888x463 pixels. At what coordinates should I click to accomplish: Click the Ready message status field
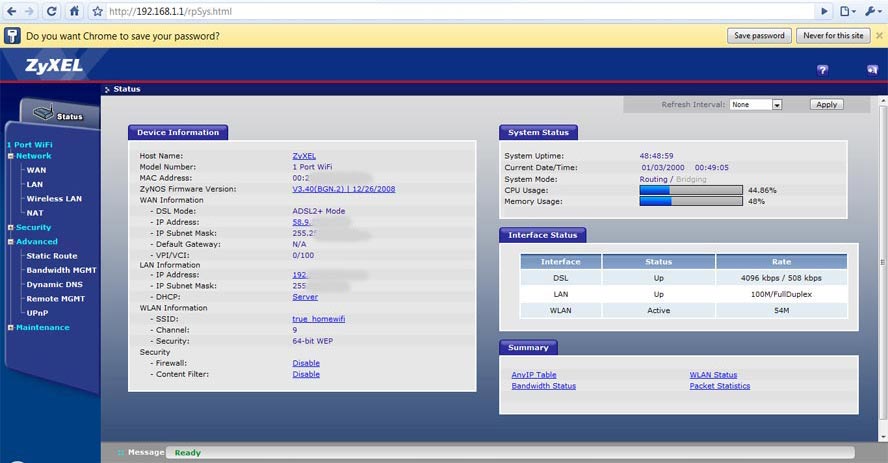point(510,453)
